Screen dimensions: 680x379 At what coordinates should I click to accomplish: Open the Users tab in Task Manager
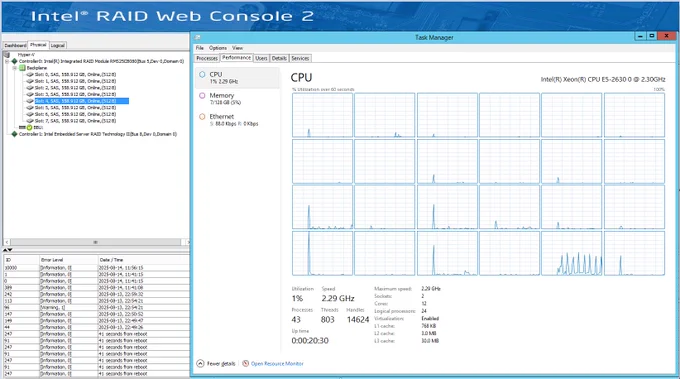click(262, 58)
